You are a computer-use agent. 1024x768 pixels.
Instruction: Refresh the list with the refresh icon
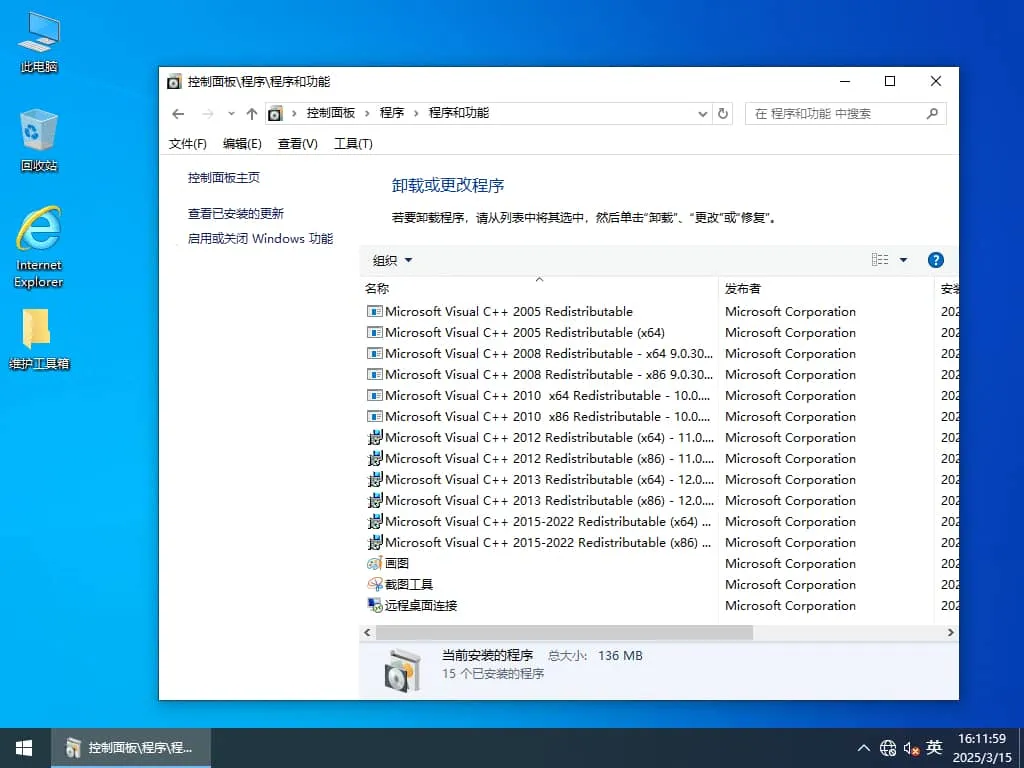(723, 113)
